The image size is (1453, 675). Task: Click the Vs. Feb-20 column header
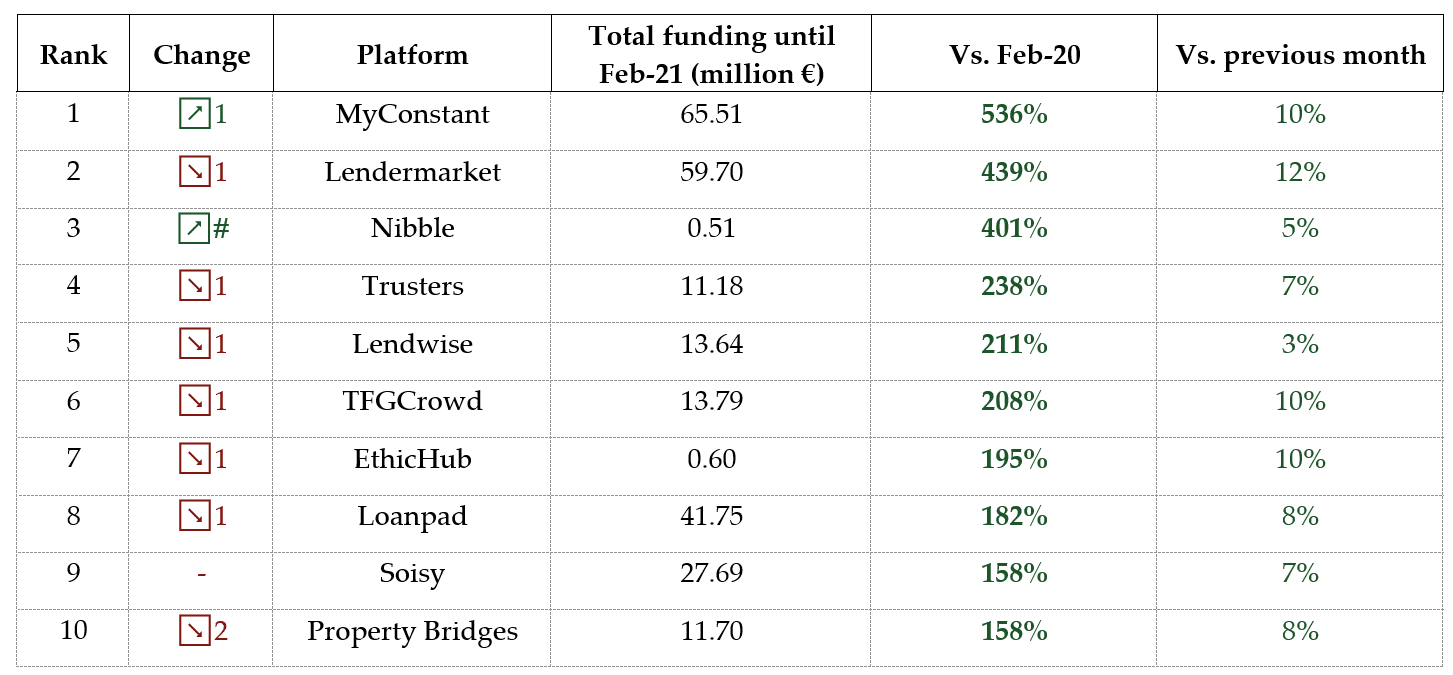pyautogui.click(x=1014, y=55)
